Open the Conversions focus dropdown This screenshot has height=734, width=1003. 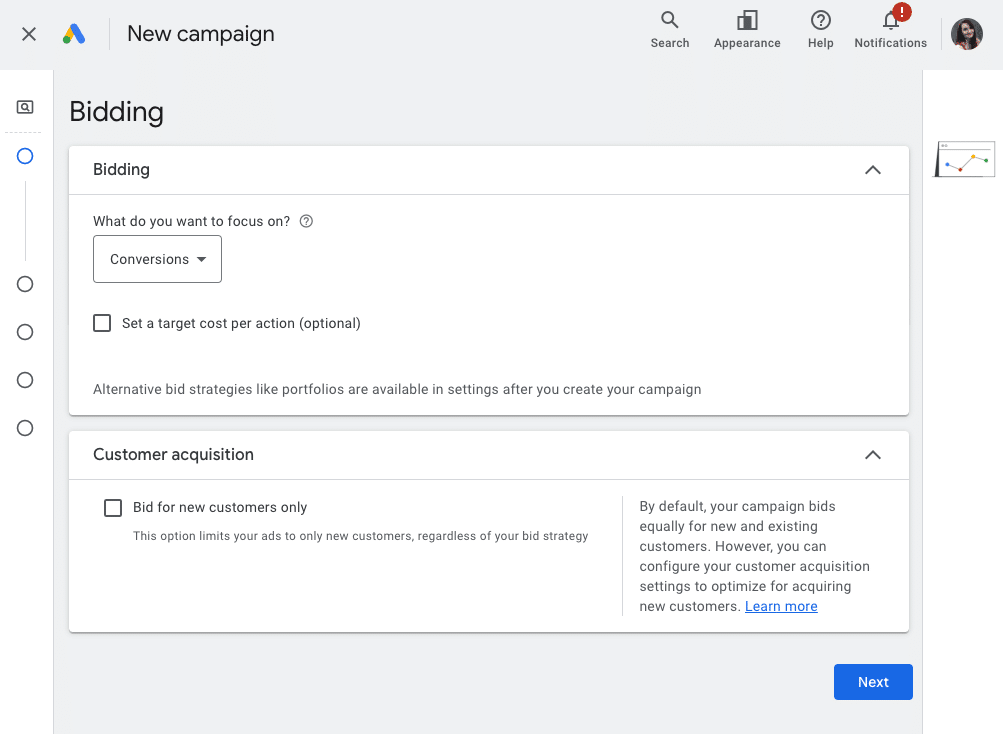point(157,259)
